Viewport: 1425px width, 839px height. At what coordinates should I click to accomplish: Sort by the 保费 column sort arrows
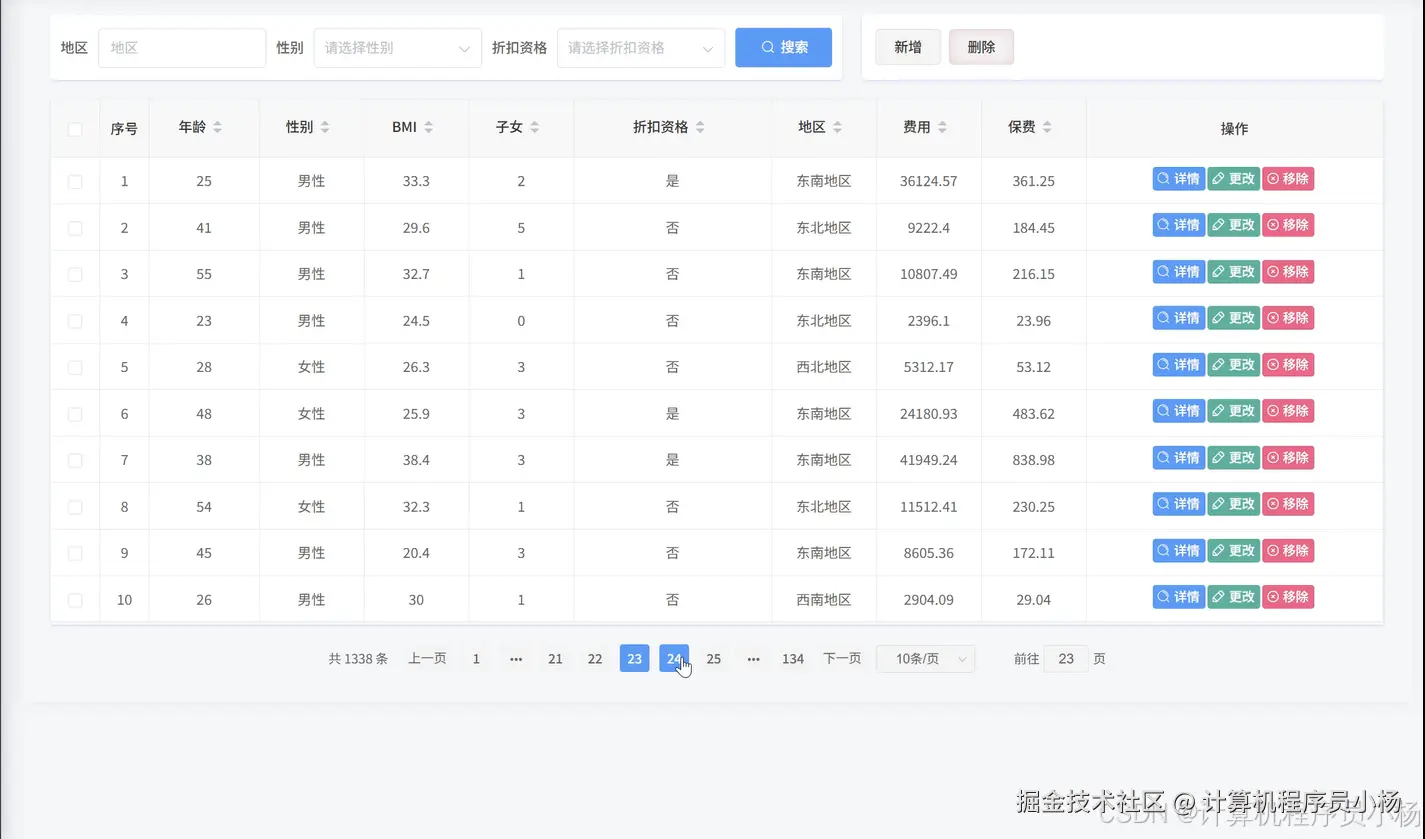pos(1048,128)
